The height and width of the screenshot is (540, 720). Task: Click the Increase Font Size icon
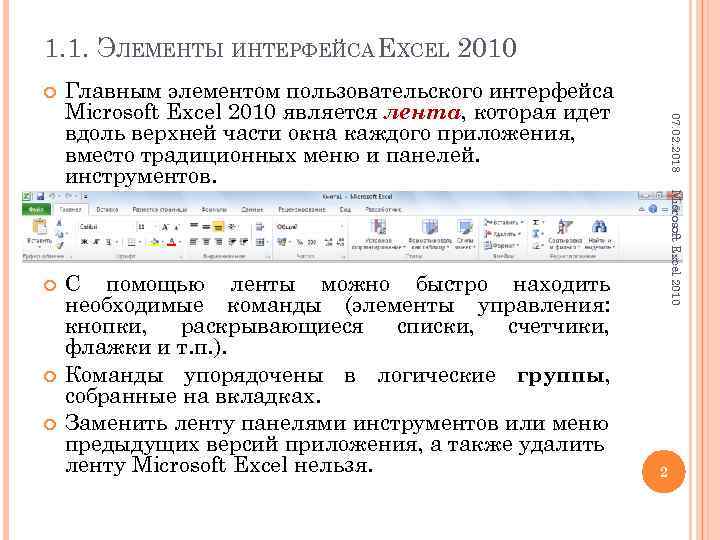164,227
